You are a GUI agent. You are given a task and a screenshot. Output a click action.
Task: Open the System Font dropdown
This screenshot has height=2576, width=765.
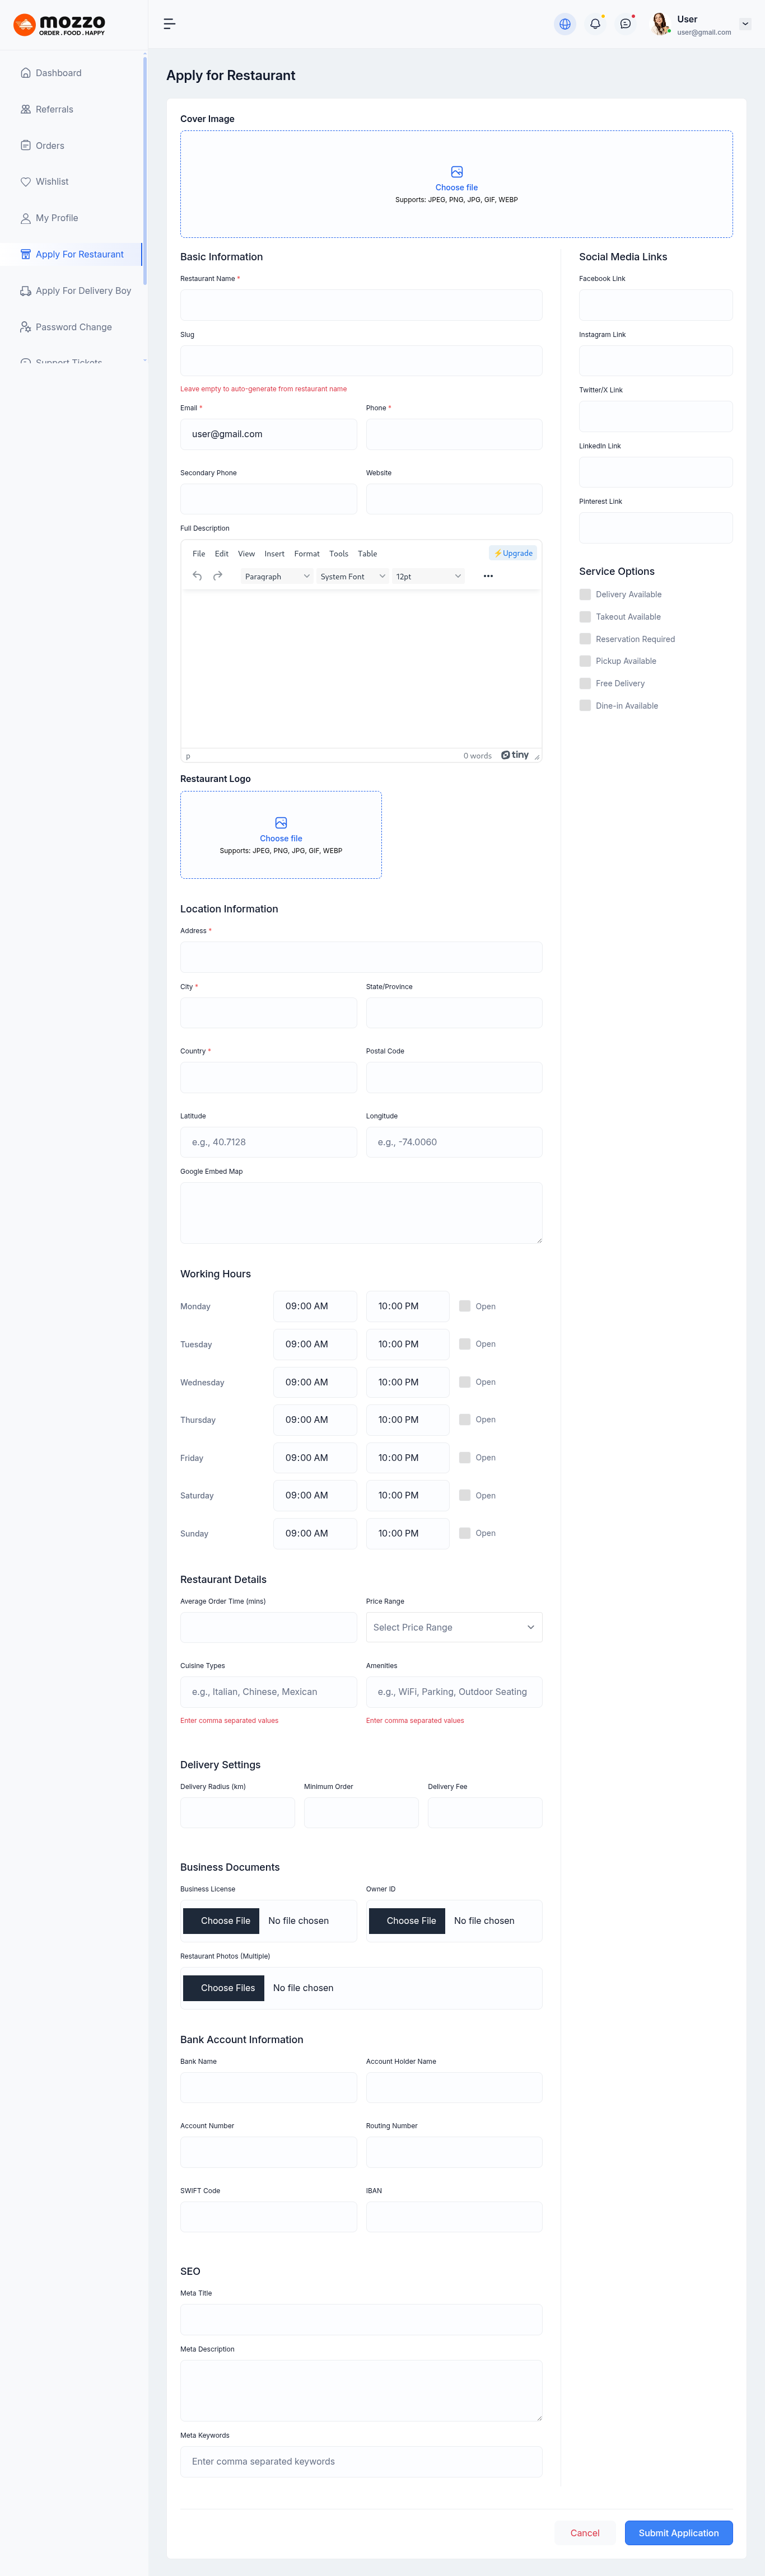(x=352, y=577)
